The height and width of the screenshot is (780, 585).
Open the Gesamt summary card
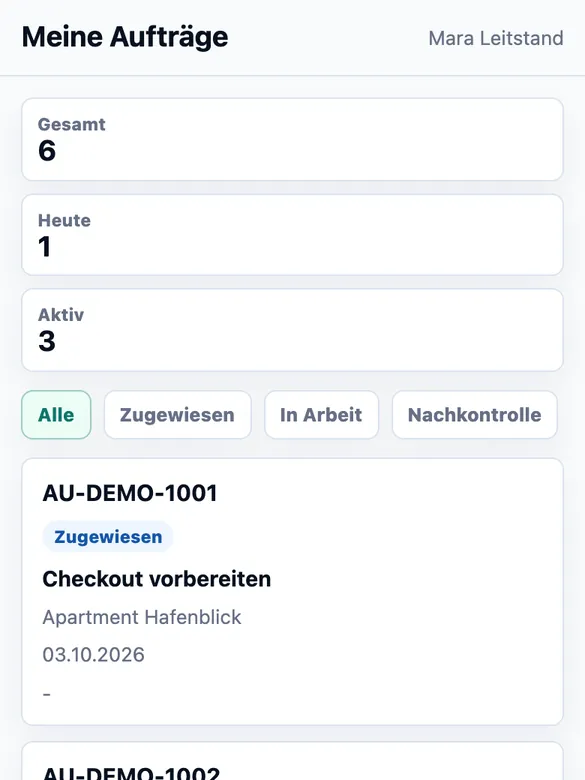tap(292, 139)
